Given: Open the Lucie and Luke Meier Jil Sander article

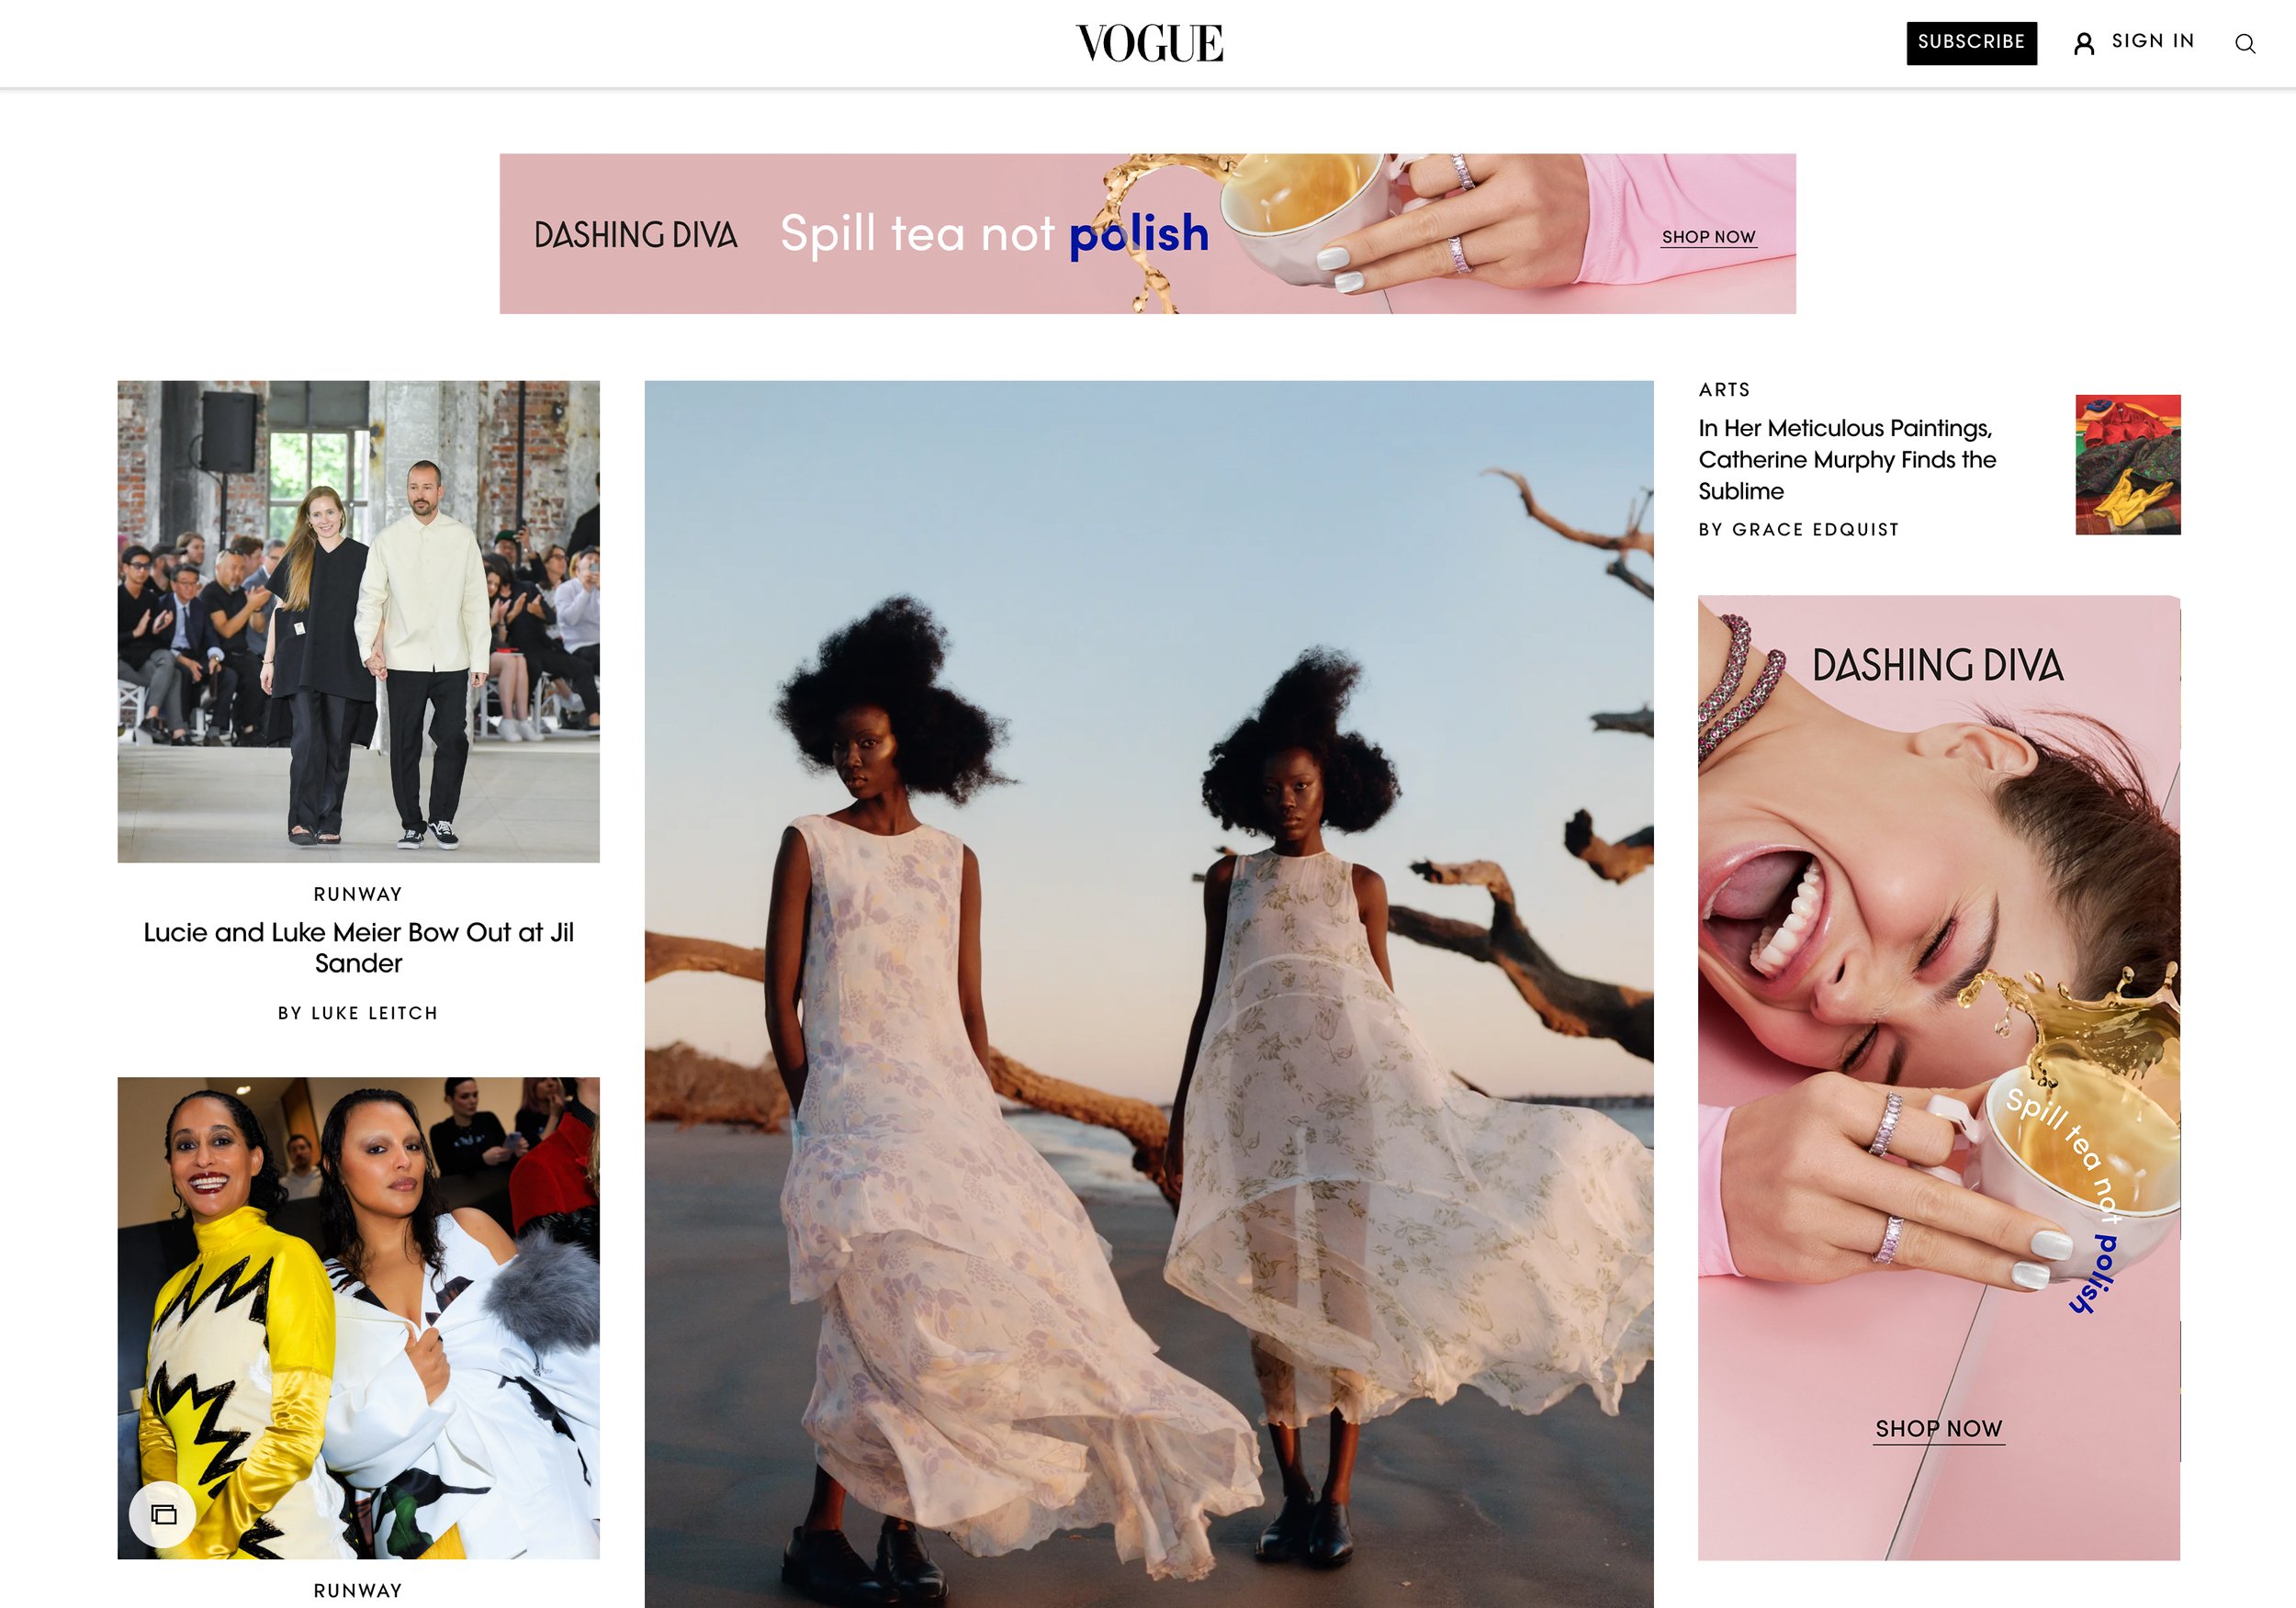Looking at the screenshot, I should coord(358,947).
